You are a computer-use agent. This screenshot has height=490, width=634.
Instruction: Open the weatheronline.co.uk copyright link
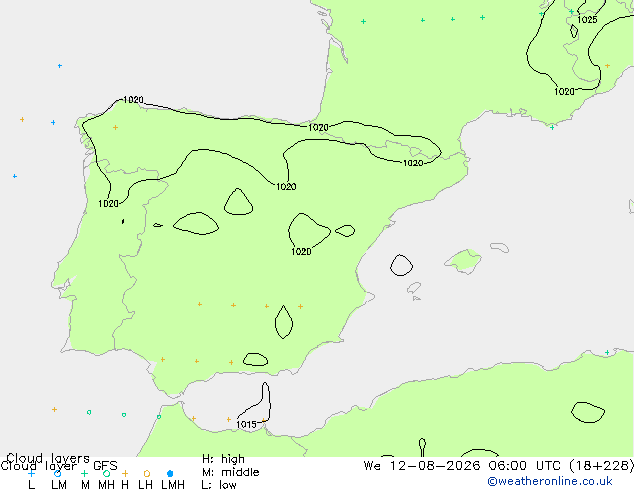pyautogui.click(x=550, y=481)
